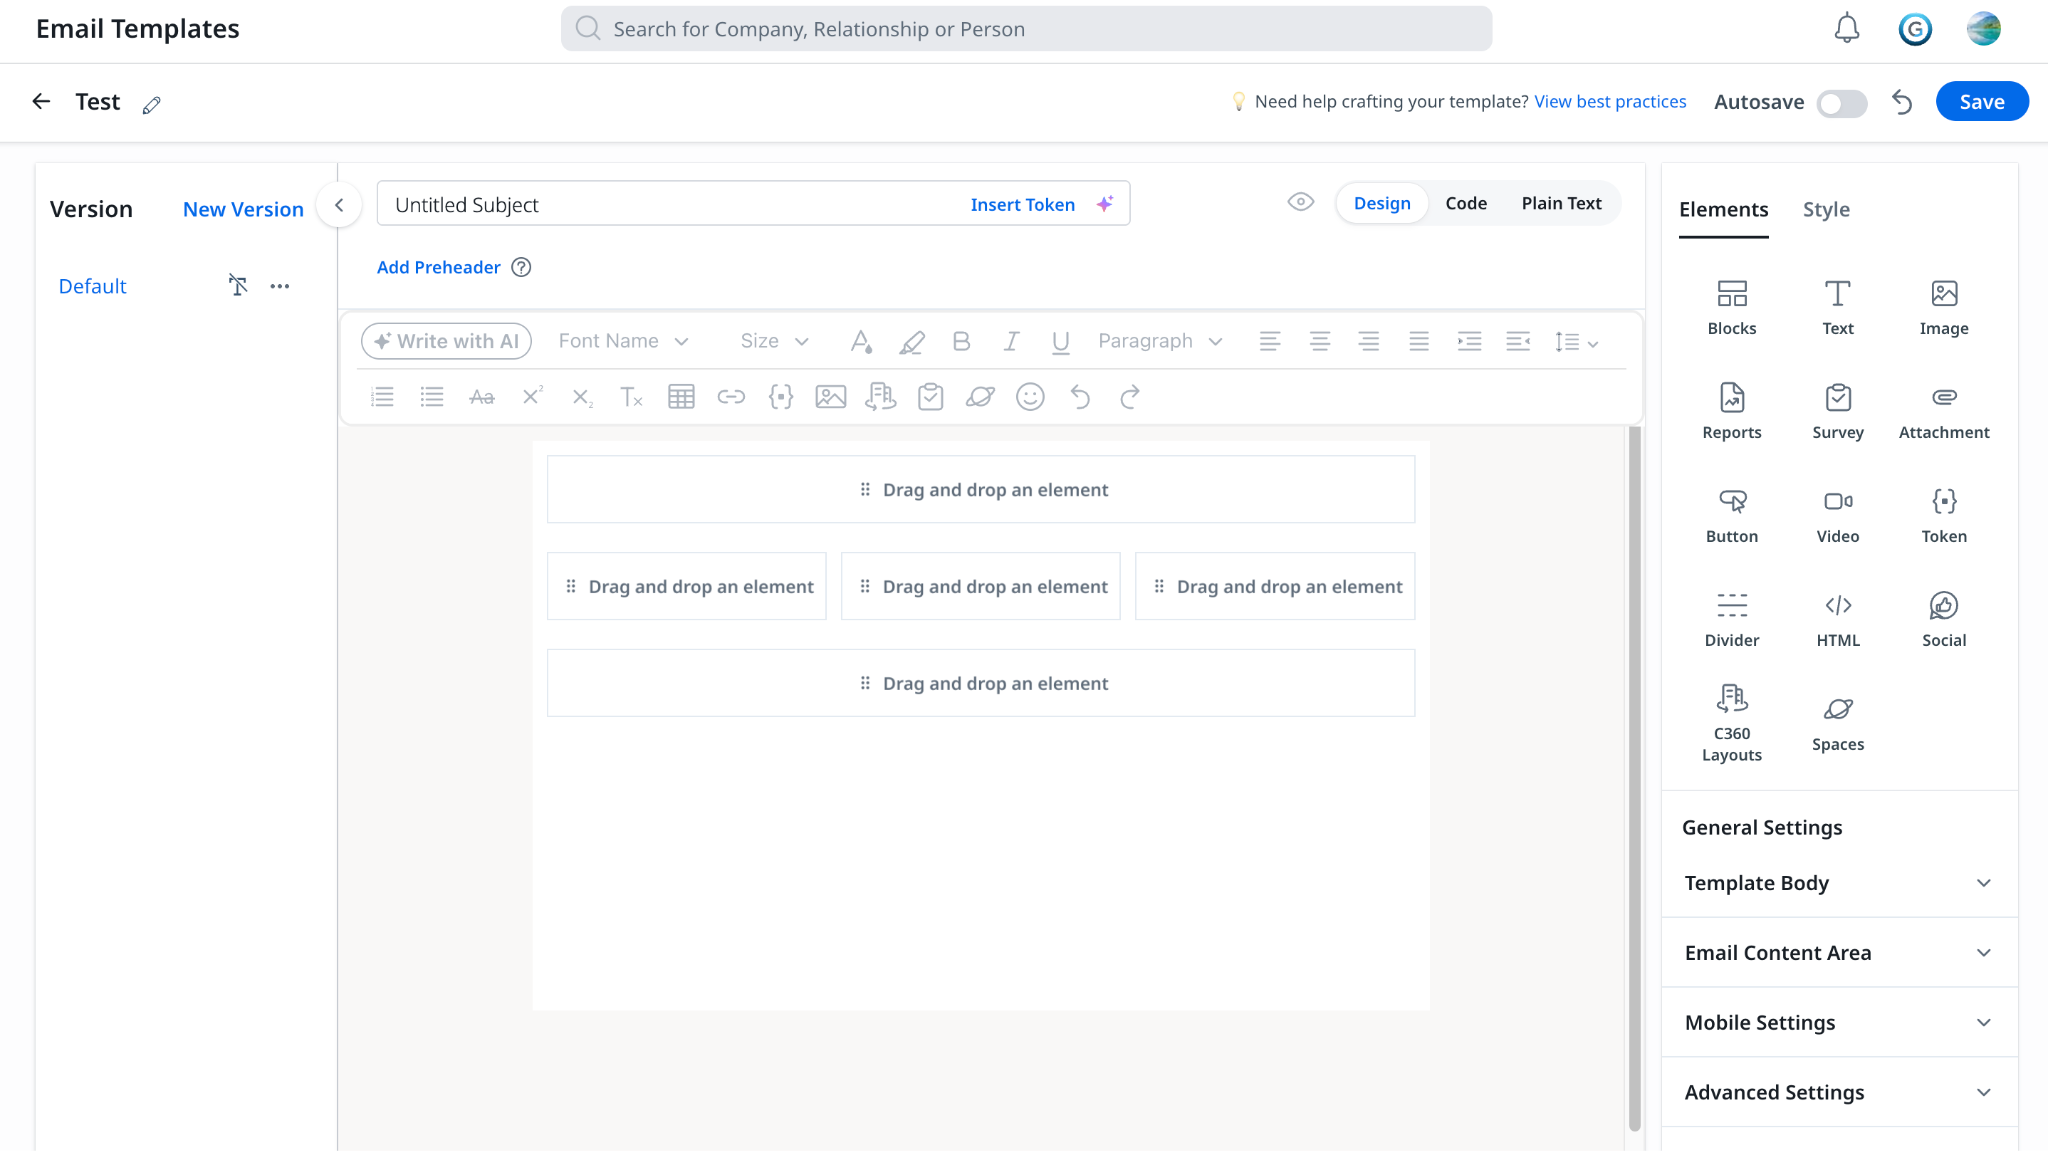
Task: Expand the Mobile Settings section
Action: point(1839,1022)
